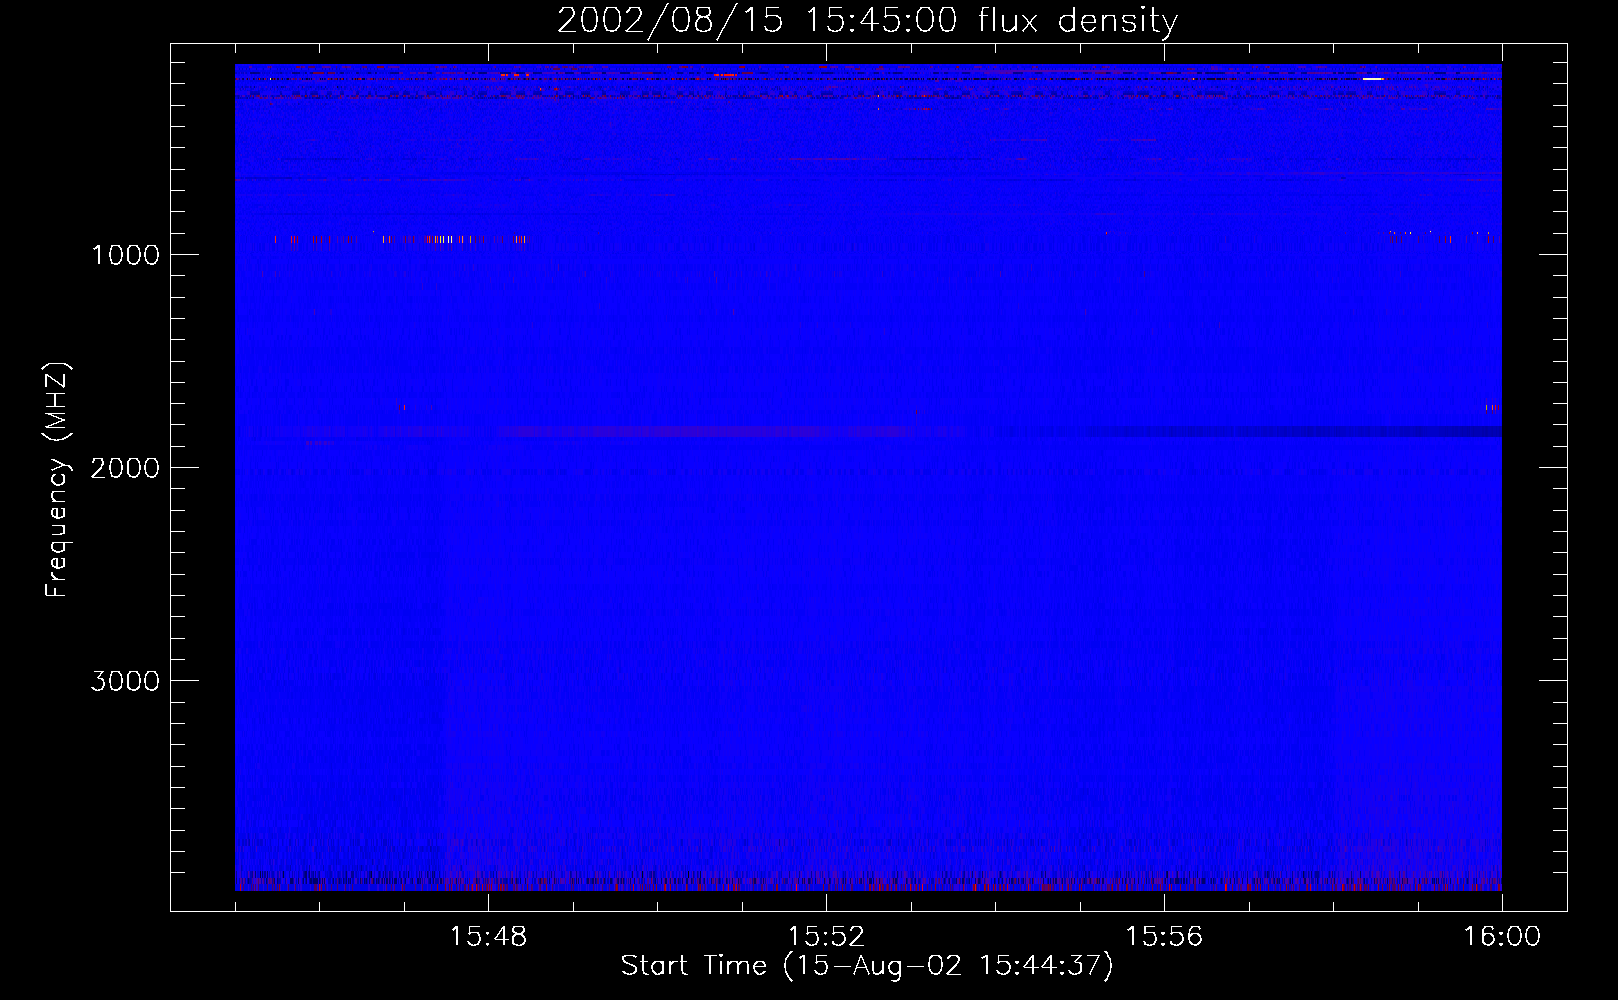This screenshot has width=1618, height=1000.
Task: Click the 'Frequency (MHZ)' y-axis label
Action: (58, 480)
